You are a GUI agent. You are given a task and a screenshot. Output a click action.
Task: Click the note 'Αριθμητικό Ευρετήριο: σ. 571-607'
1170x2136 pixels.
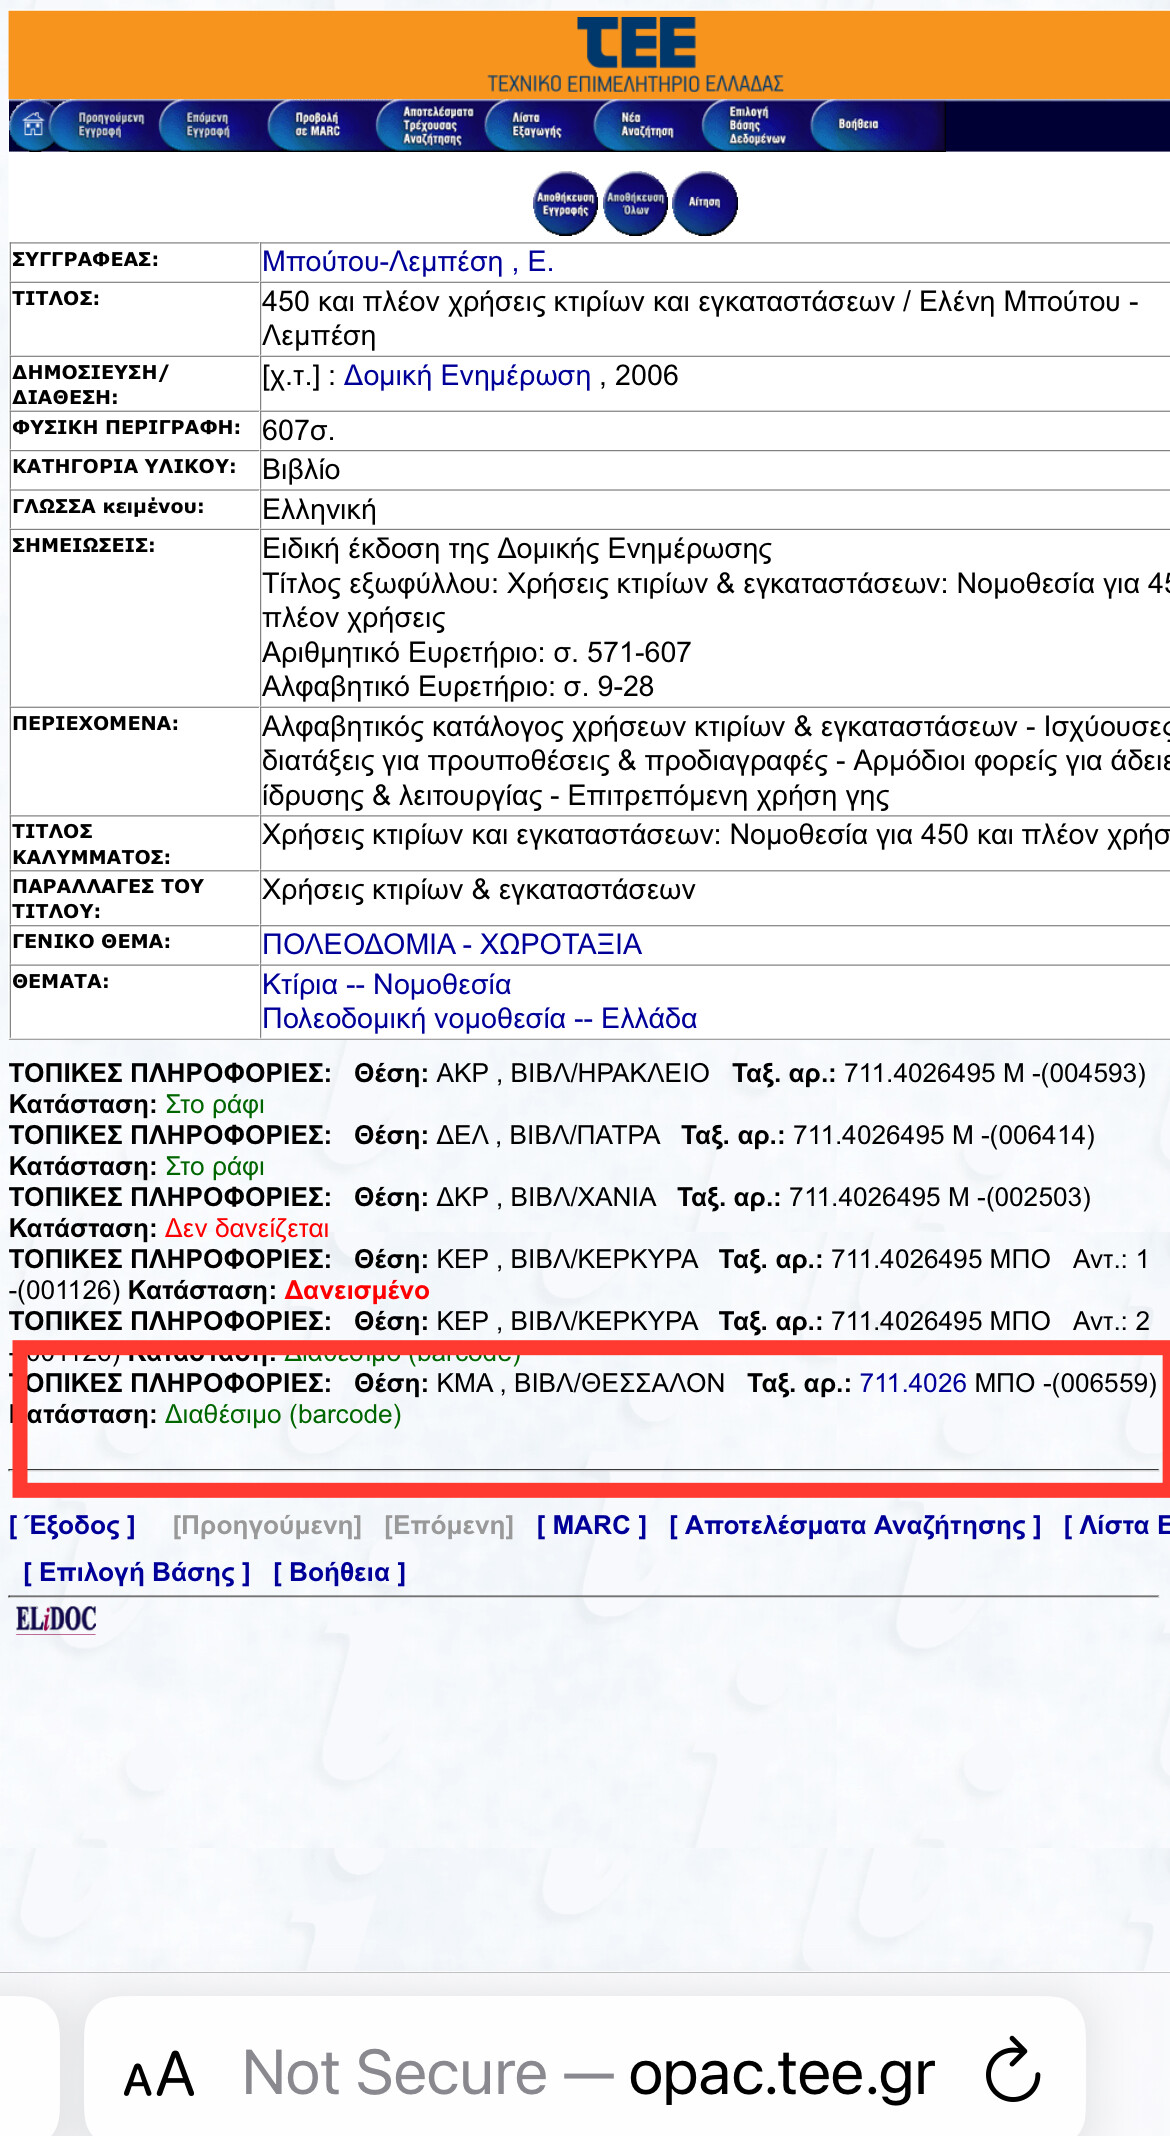(x=477, y=653)
